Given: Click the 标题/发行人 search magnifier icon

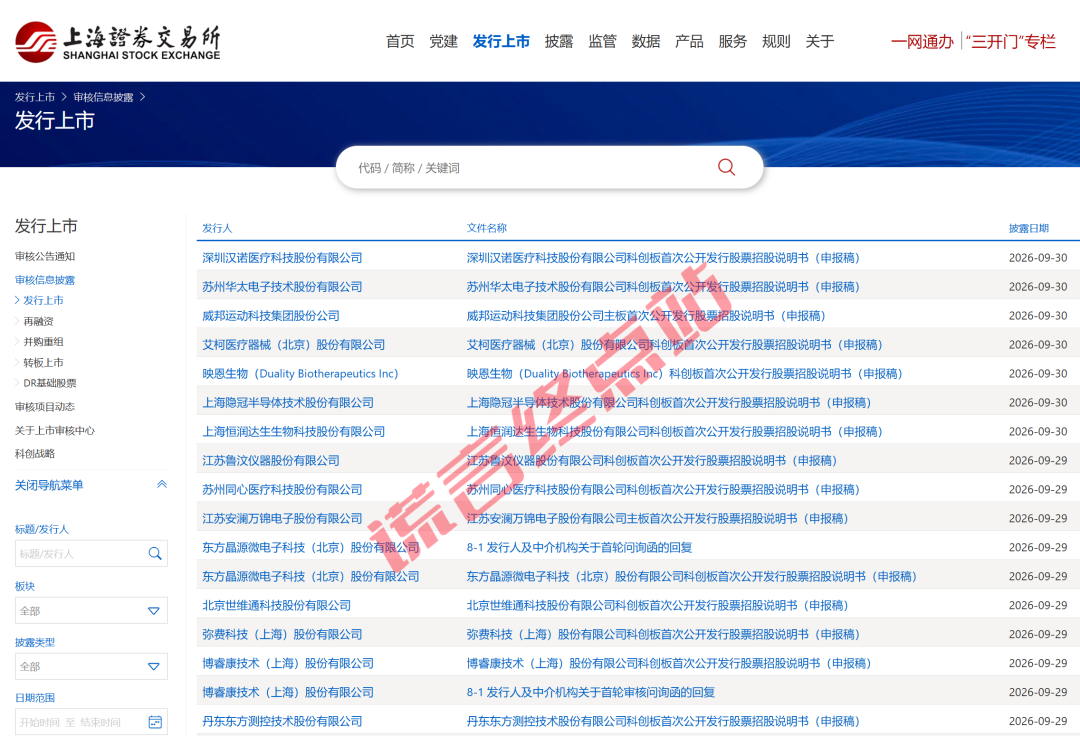Looking at the screenshot, I should click(x=155, y=554).
